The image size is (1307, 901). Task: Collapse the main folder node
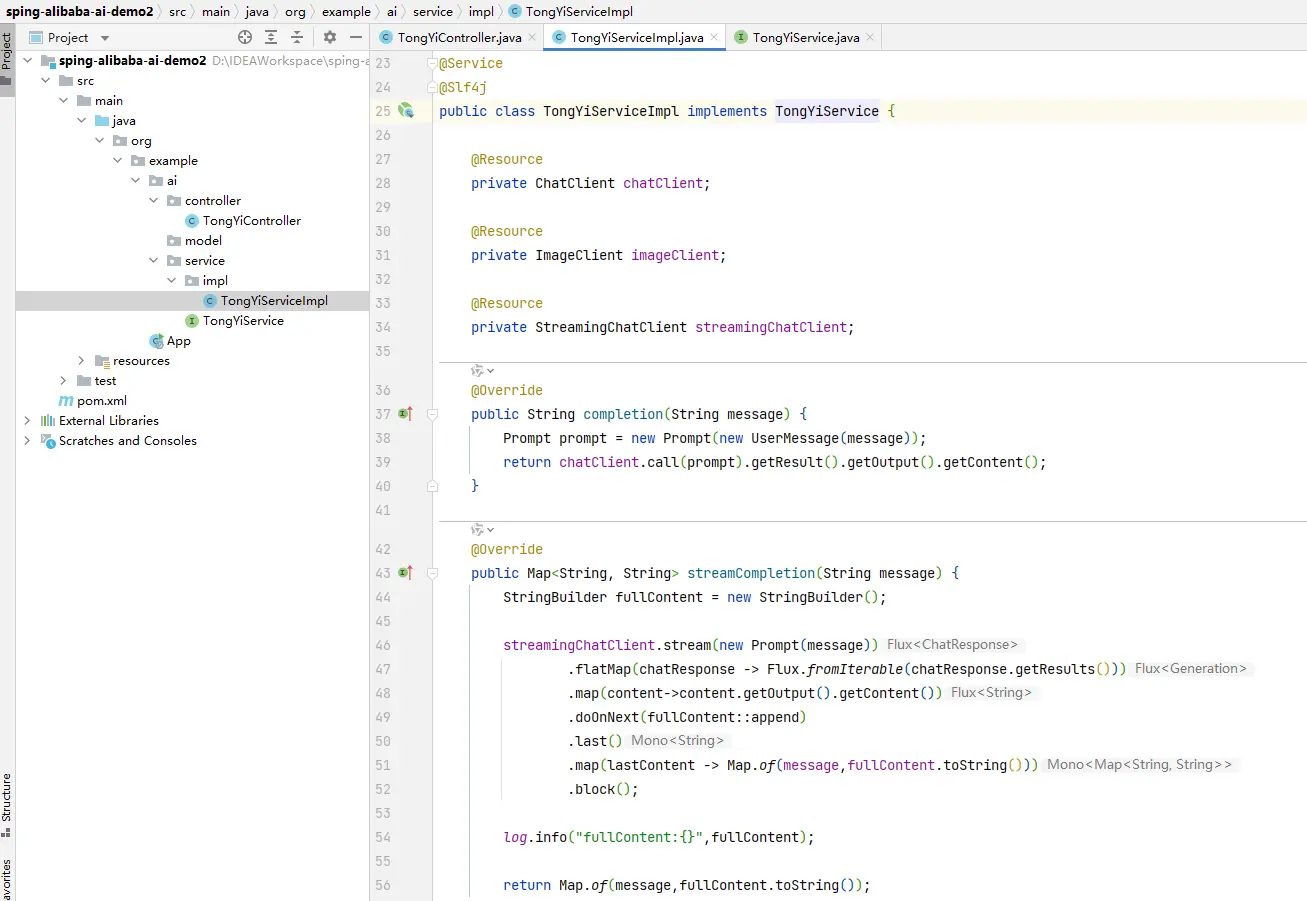[63, 101]
